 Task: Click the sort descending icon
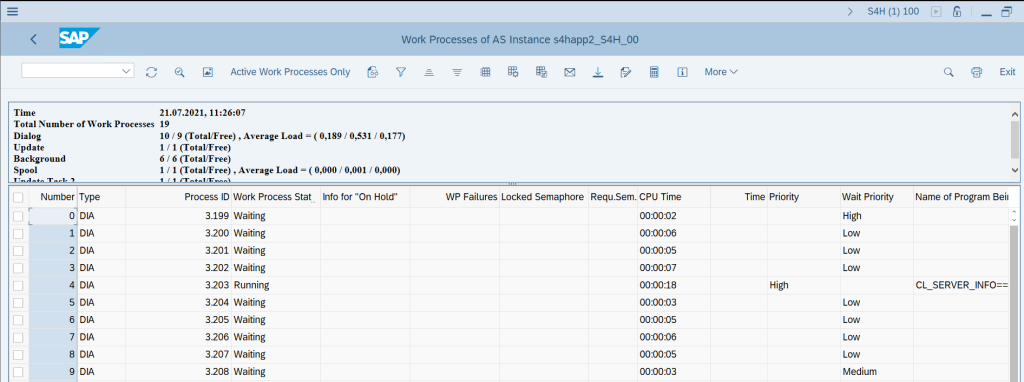pyautogui.click(x=457, y=72)
